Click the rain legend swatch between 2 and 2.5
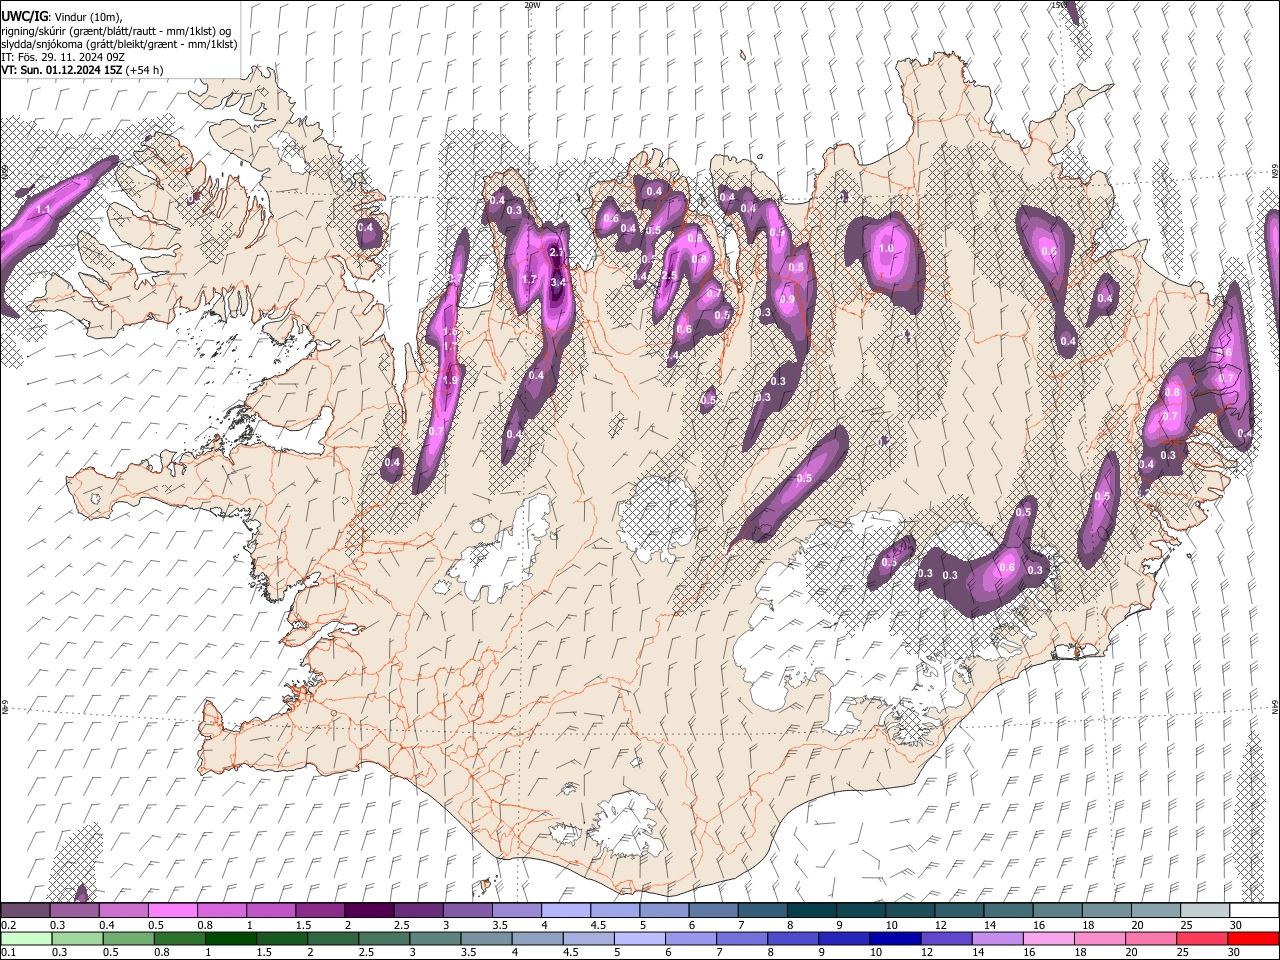This screenshot has height=960, width=1280. pos(335,938)
